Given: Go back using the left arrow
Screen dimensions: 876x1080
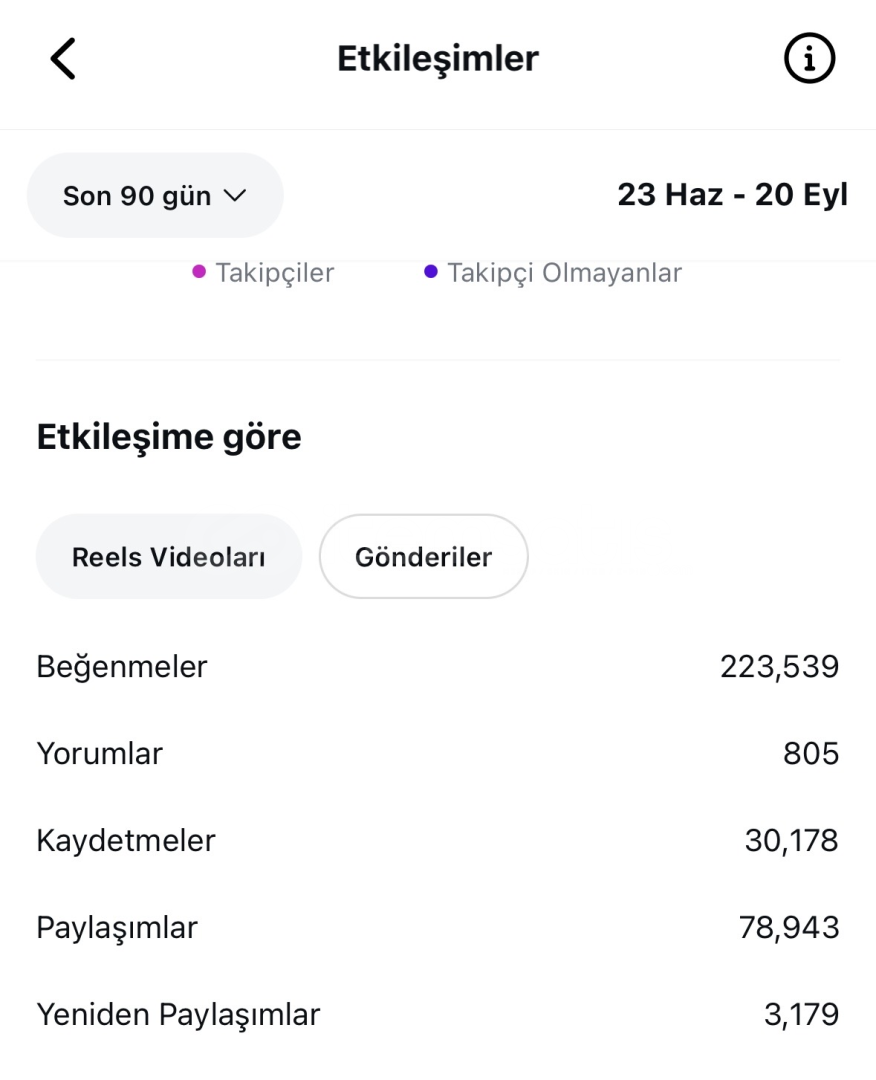Looking at the screenshot, I should (62, 61).
